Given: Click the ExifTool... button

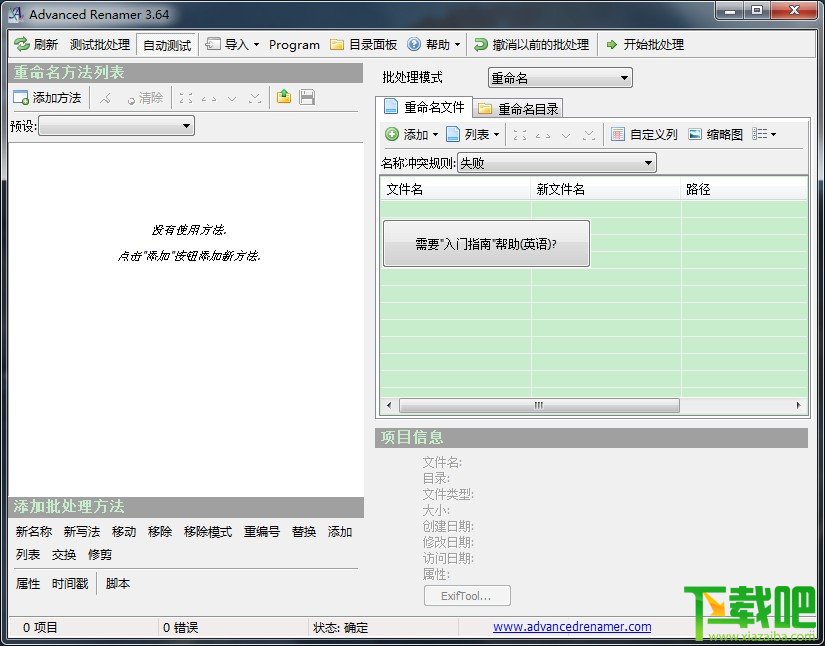Looking at the screenshot, I should pos(466,595).
